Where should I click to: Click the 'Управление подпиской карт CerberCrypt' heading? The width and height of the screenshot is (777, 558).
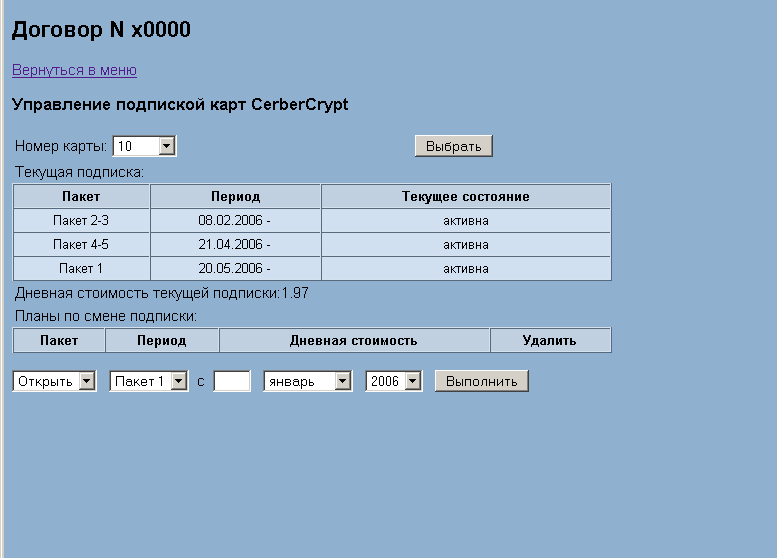point(180,104)
